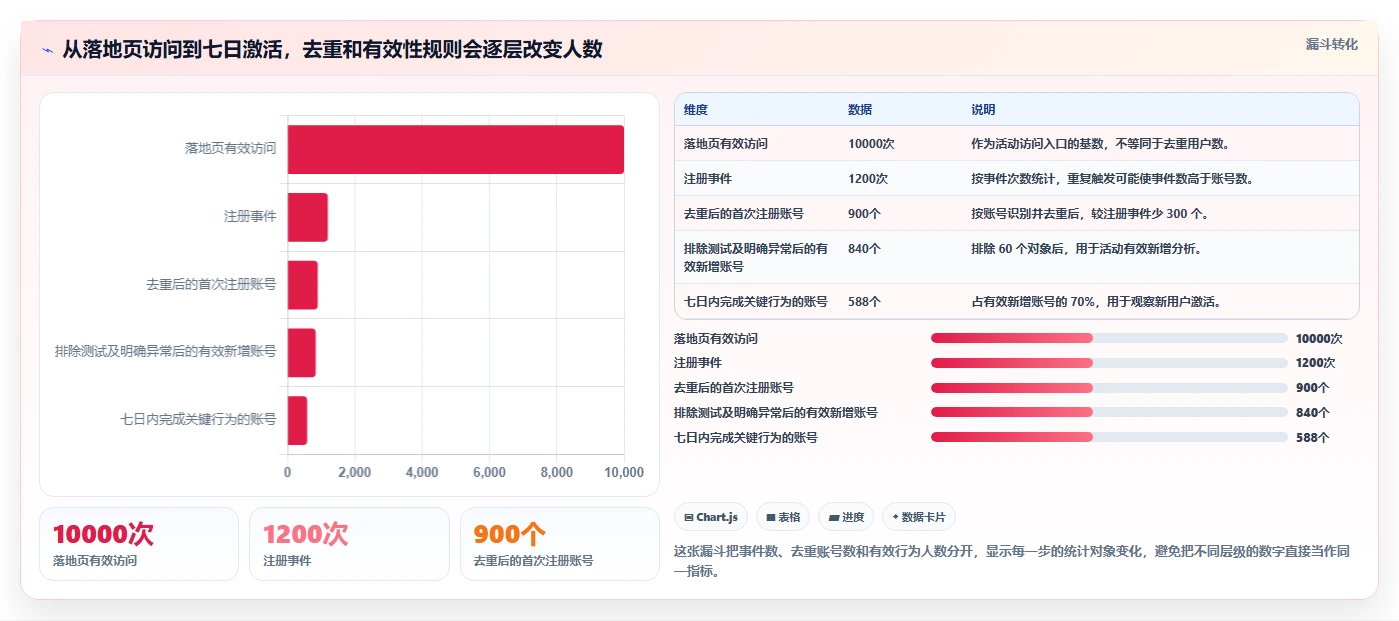Click the 588个 value beside the progress bar
The width and height of the screenshot is (1399, 621).
pyautogui.click(x=1312, y=437)
